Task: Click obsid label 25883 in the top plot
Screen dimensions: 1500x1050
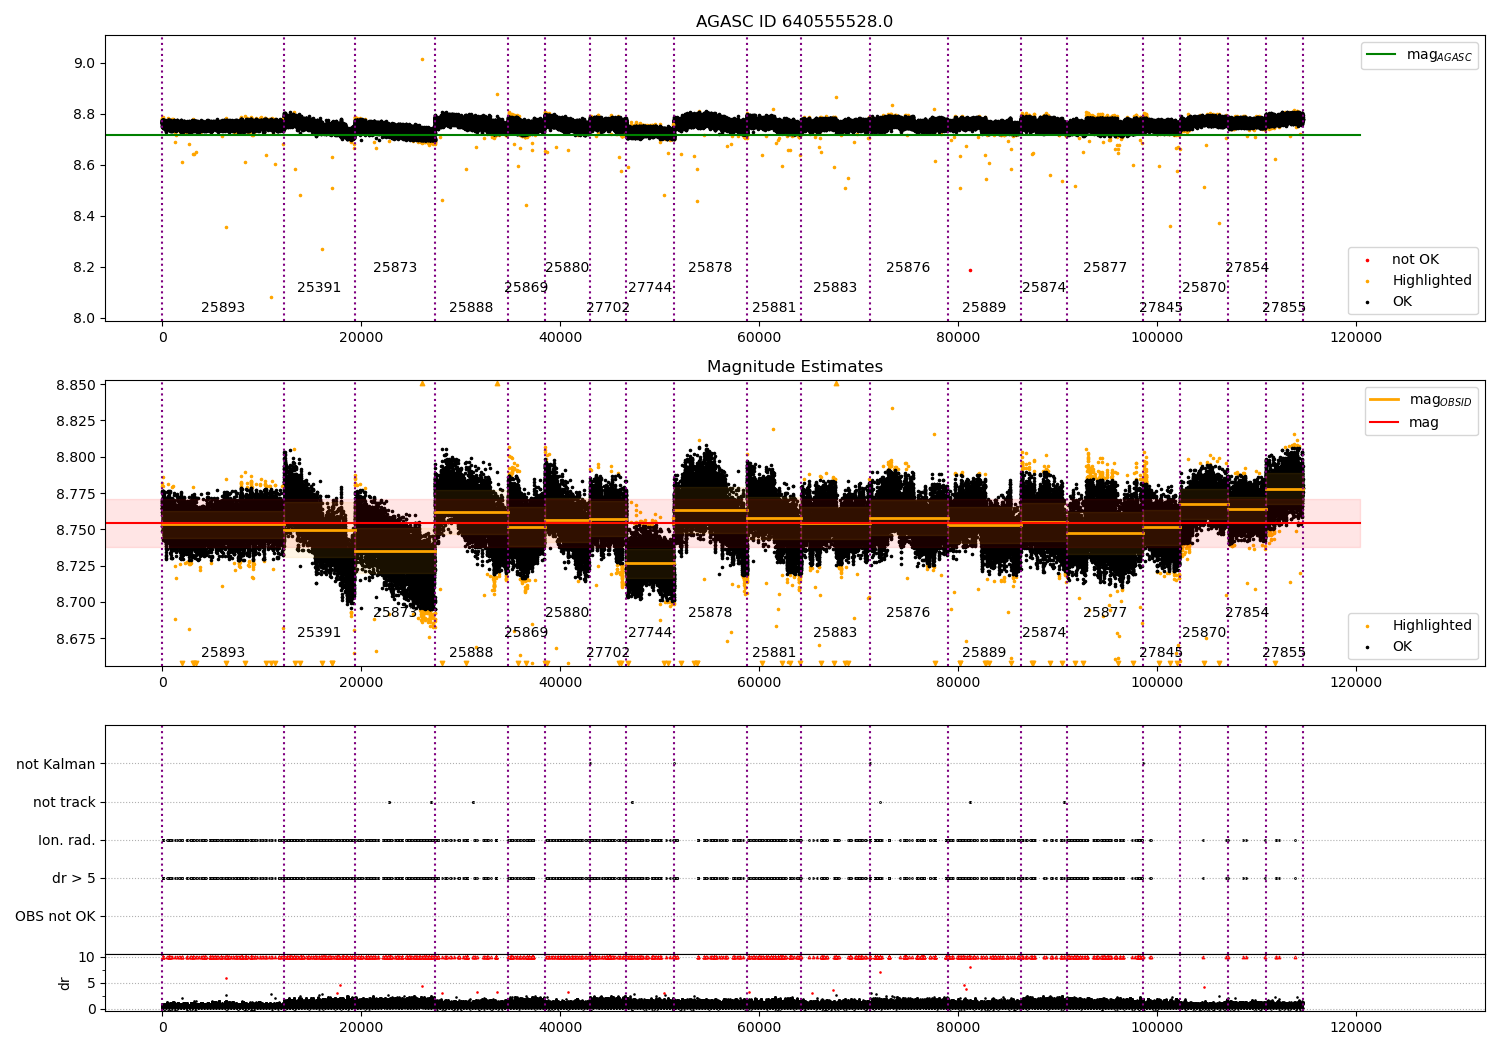Action: [835, 288]
